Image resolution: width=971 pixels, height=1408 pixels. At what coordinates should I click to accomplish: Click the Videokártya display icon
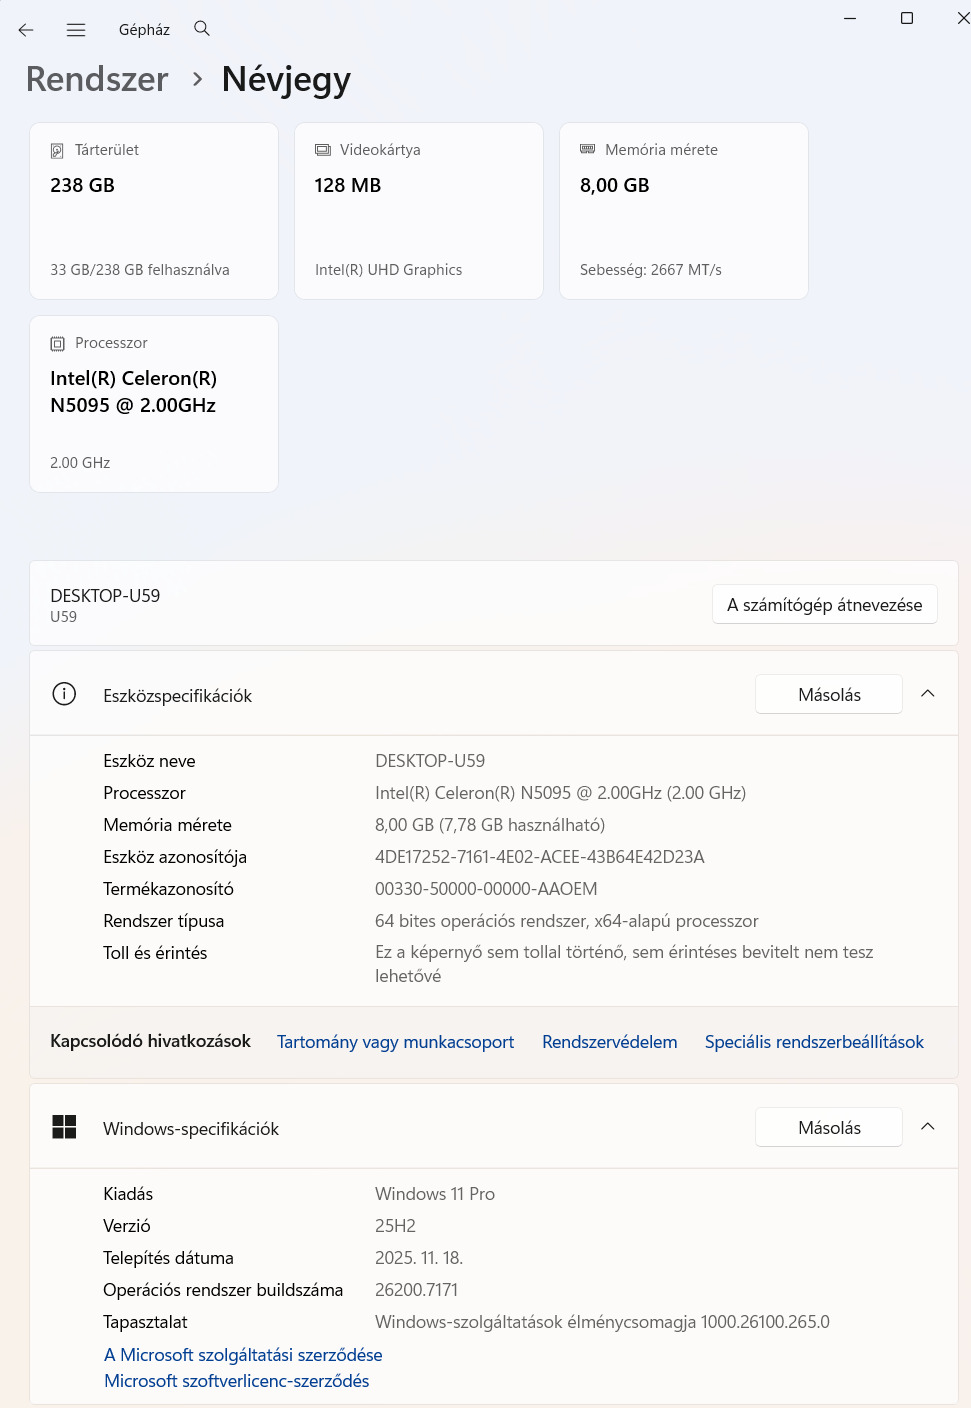pyautogui.click(x=323, y=150)
